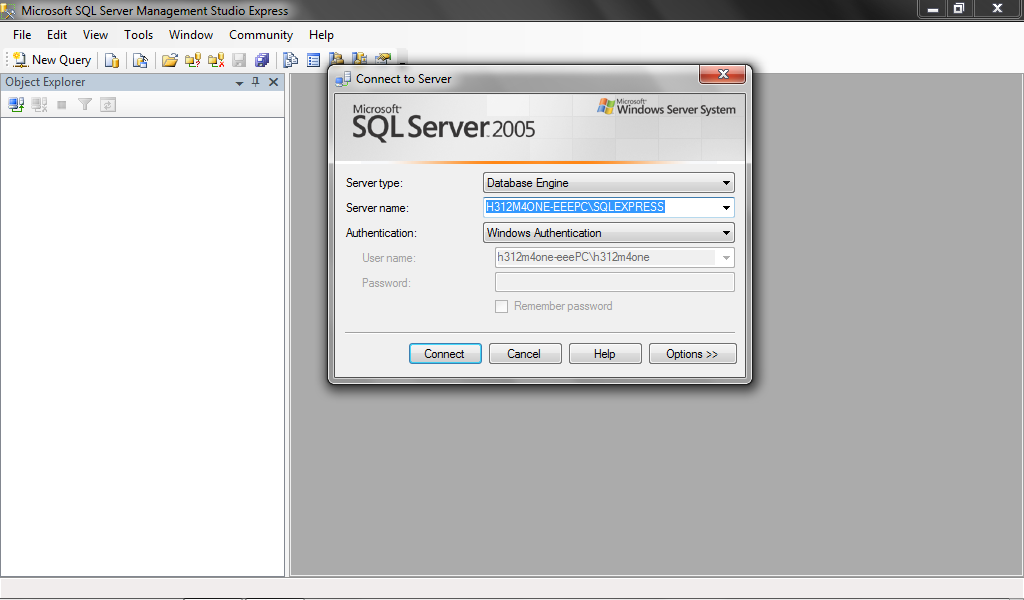The image size is (1024, 600).
Task: Open the Server name dropdown arrow
Action: (x=726, y=208)
